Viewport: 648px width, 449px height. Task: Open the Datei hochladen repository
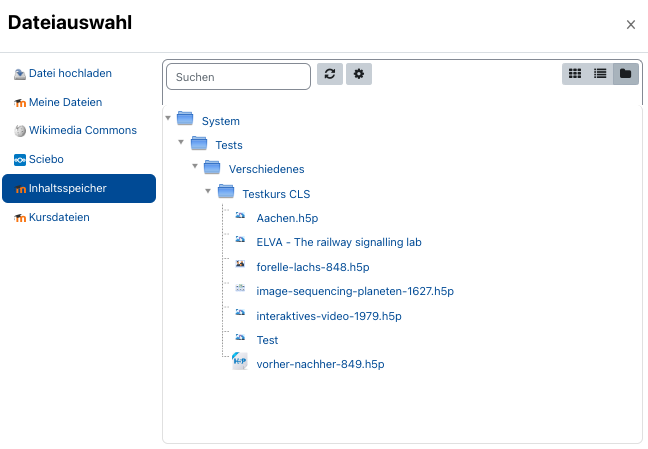[x=70, y=73]
